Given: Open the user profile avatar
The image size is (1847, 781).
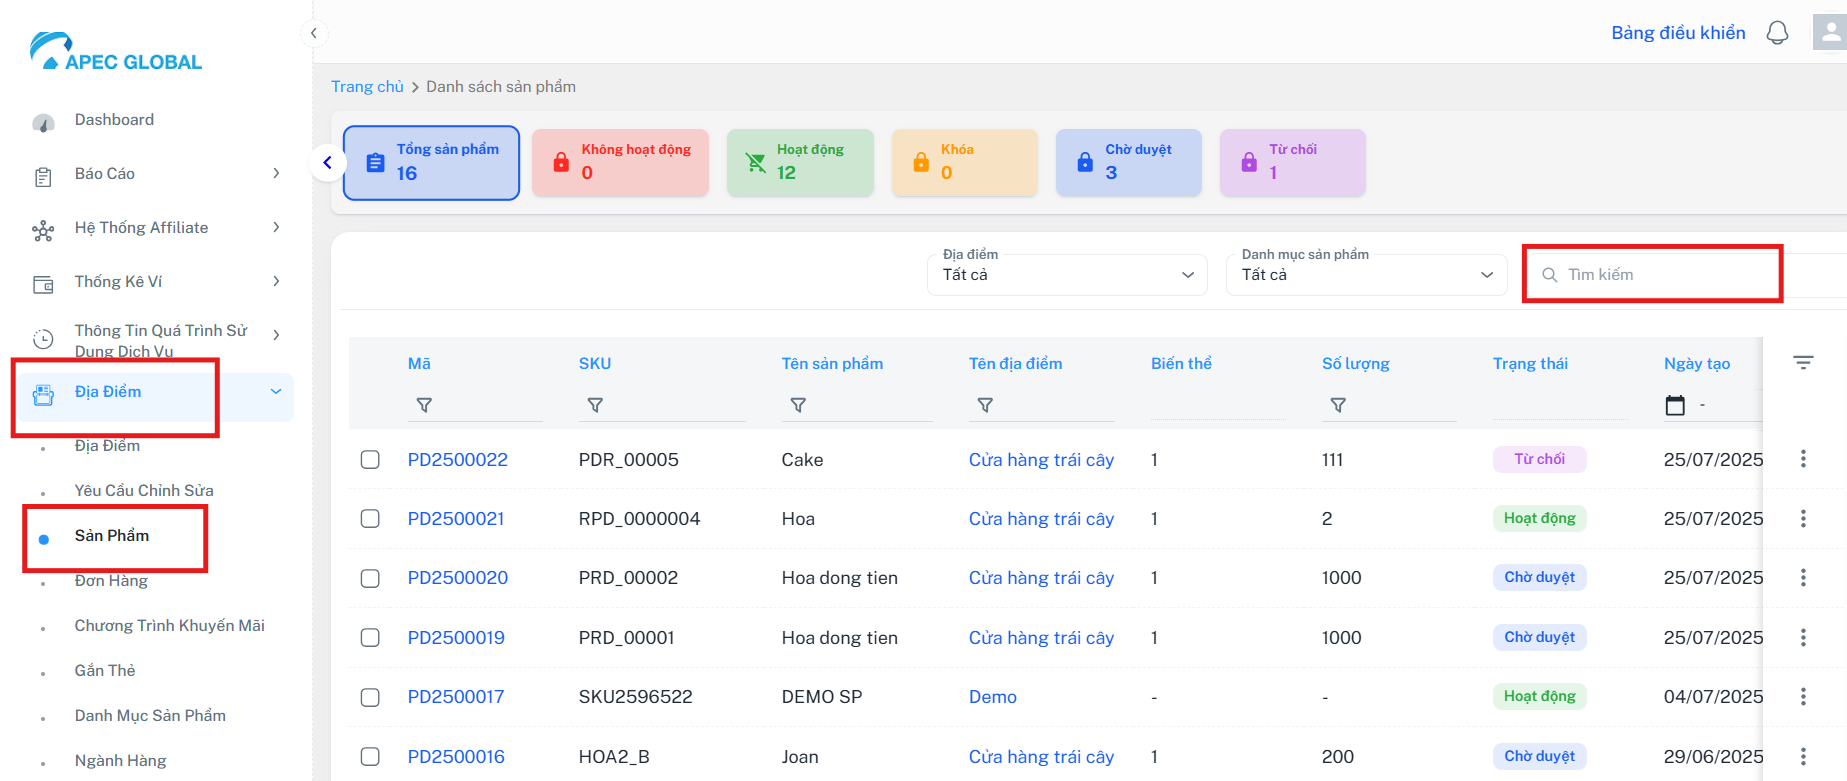Looking at the screenshot, I should point(1829,32).
